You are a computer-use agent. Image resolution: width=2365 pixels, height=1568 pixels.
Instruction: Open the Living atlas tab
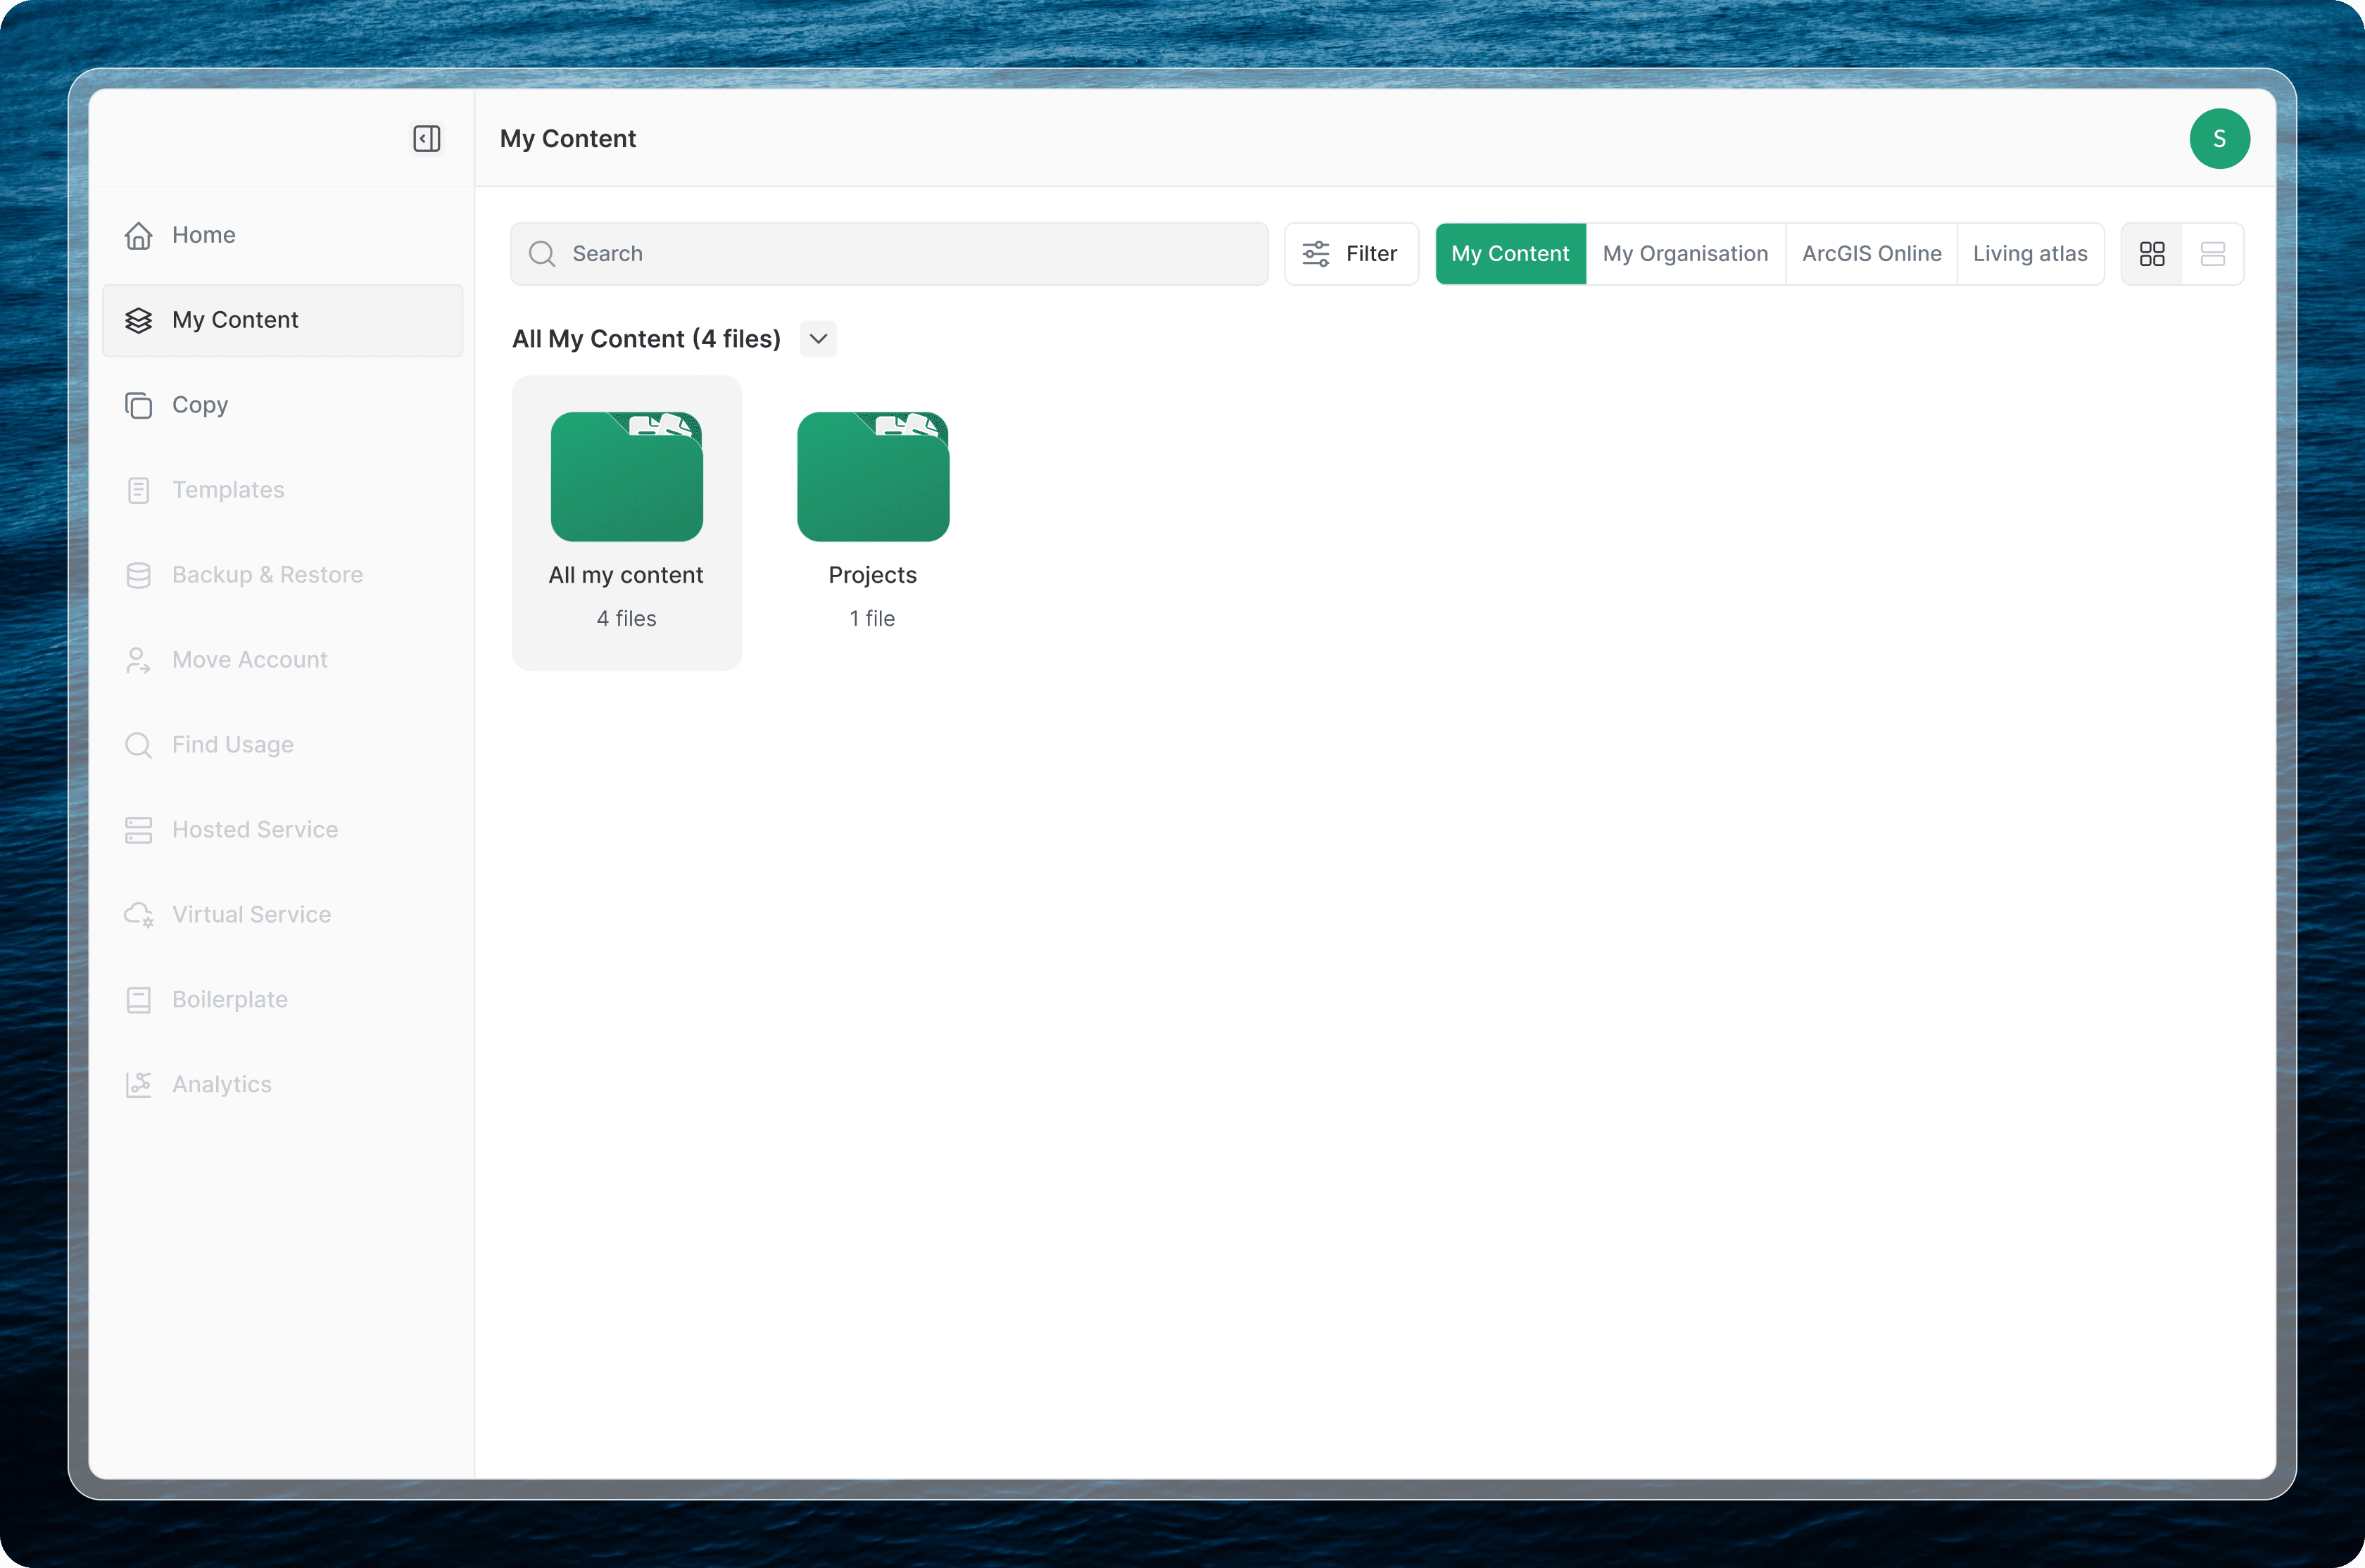click(x=2029, y=254)
